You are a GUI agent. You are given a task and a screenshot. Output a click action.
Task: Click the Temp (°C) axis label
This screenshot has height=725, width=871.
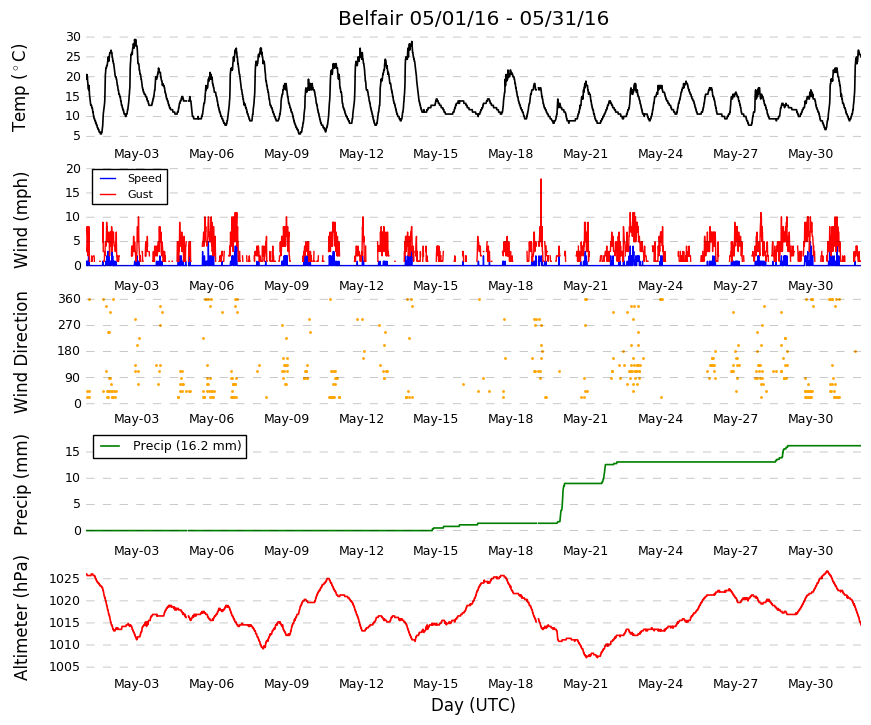[x=19, y=88]
